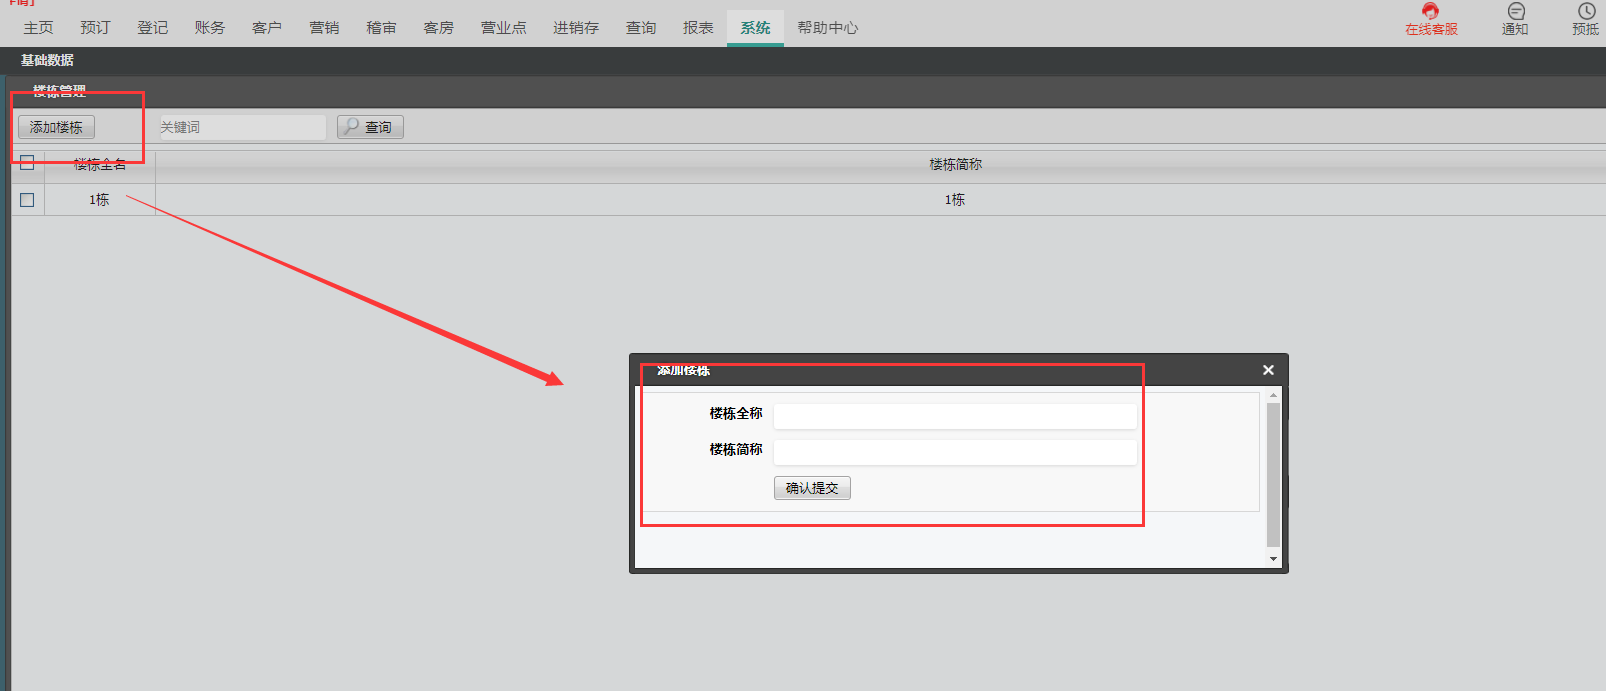Open the 账务 menu
Screen dimensions: 1606x691
point(210,28)
